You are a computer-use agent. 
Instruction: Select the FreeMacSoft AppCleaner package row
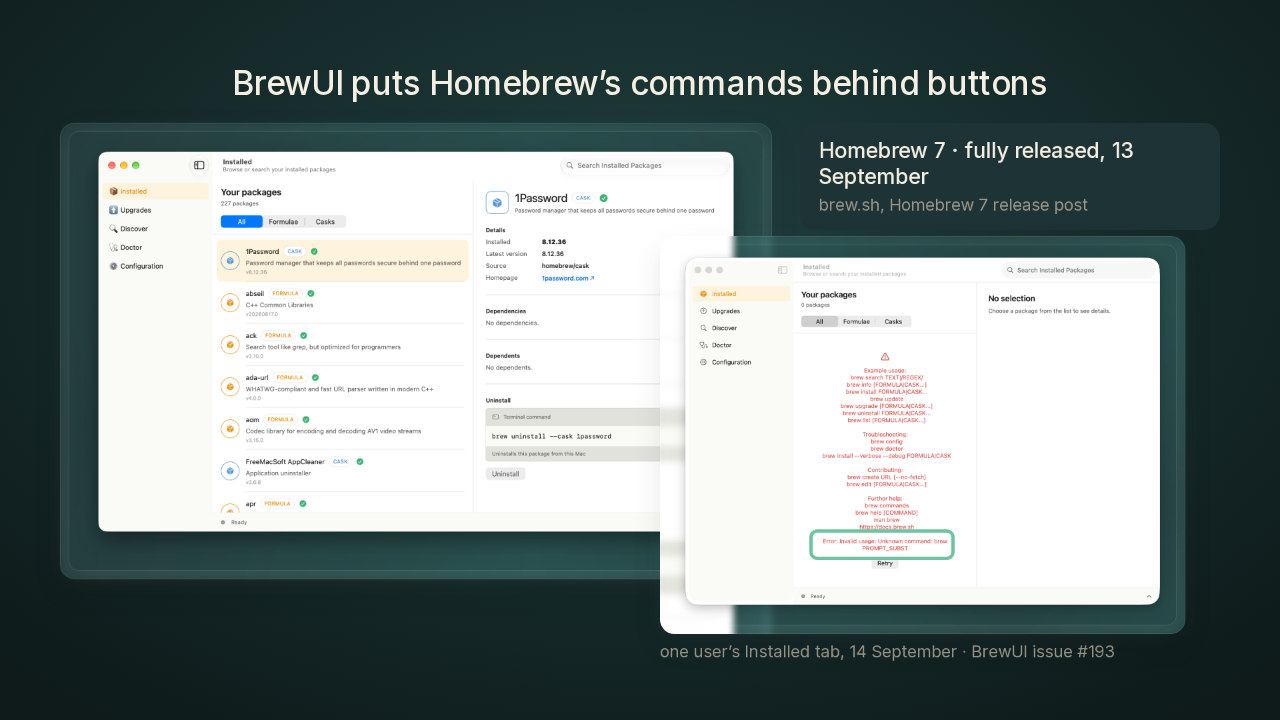pos(343,469)
